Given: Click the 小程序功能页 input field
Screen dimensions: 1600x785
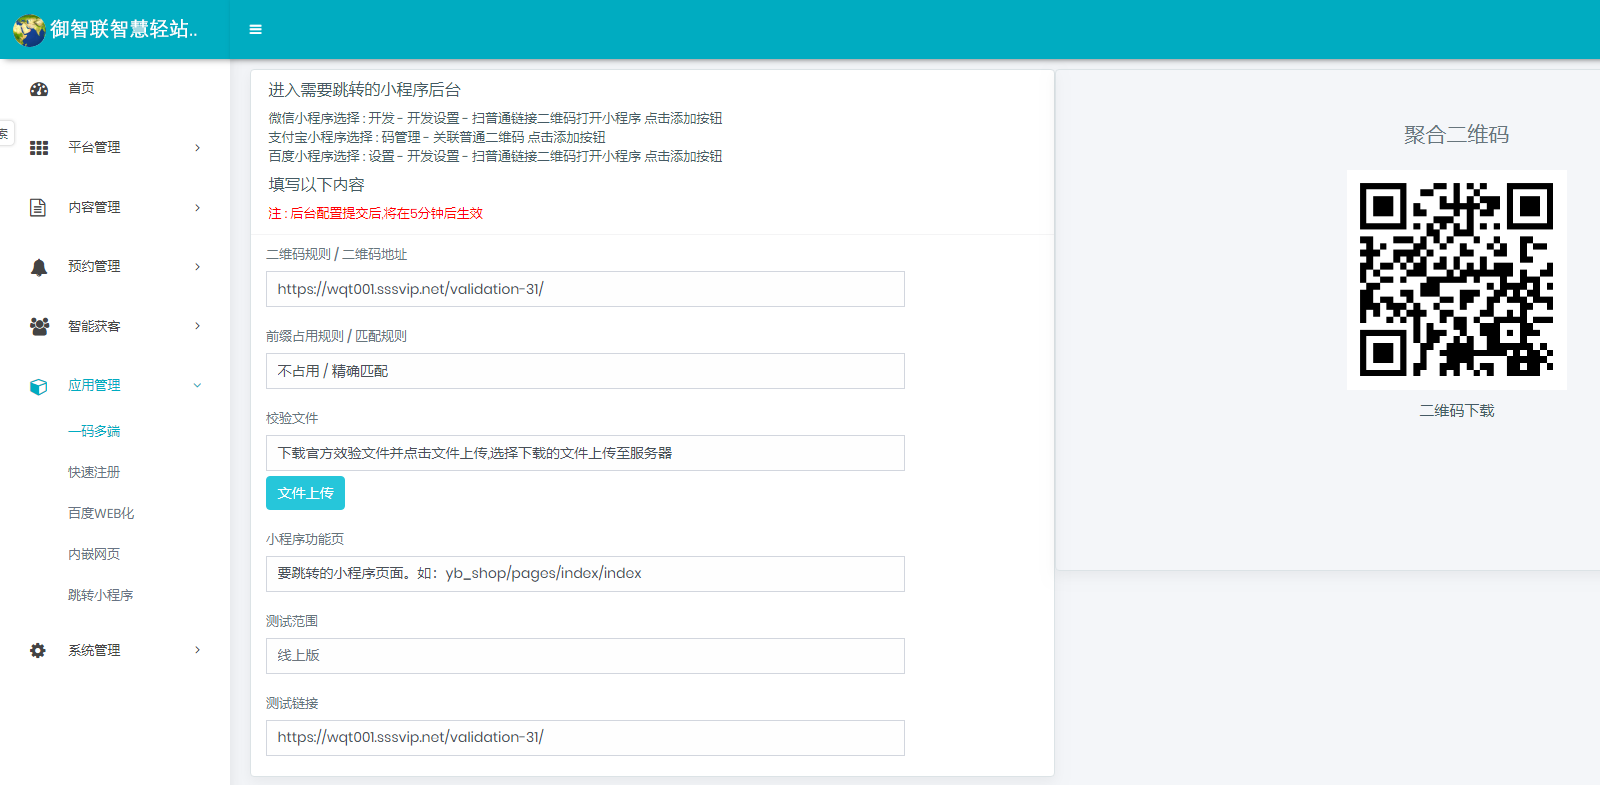Looking at the screenshot, I should (x=585, y=574).
